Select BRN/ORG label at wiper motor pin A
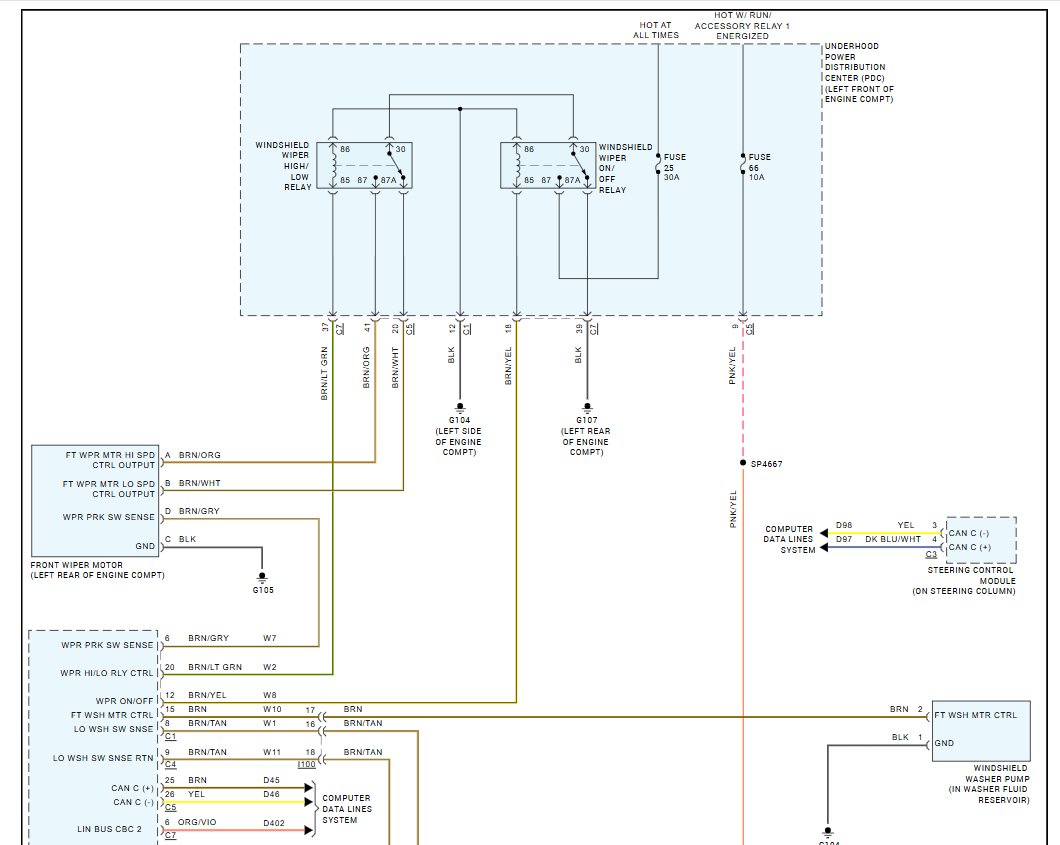This screenshot has height=845, width=1060. 199,456
